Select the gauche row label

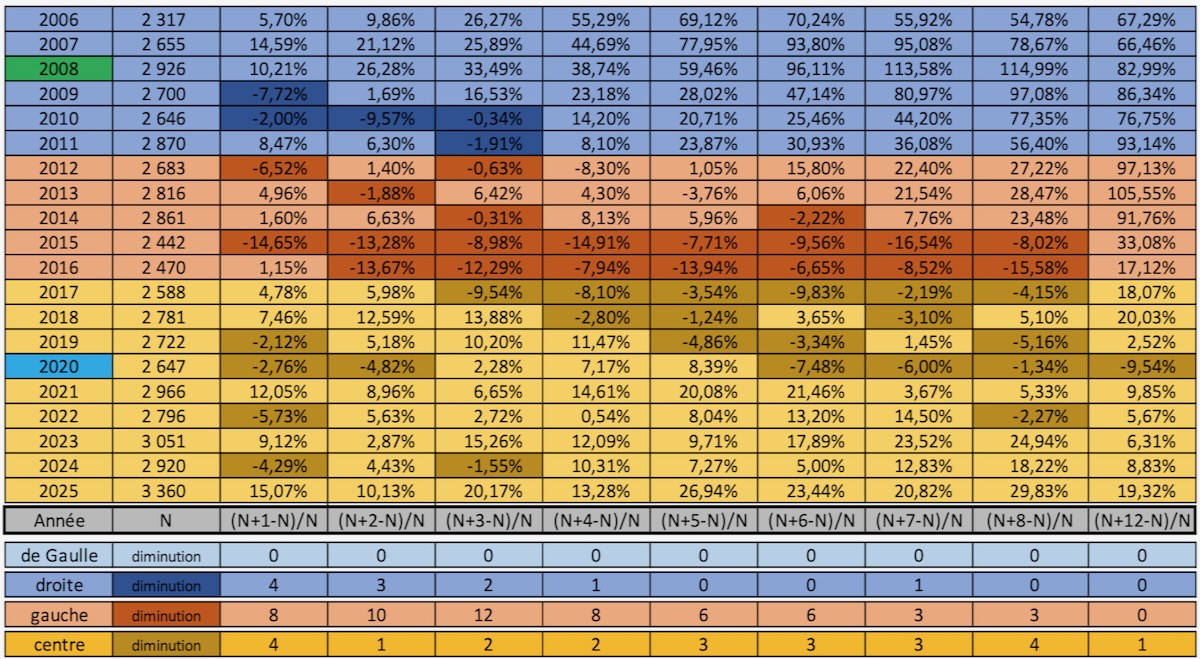click(58, 616)
